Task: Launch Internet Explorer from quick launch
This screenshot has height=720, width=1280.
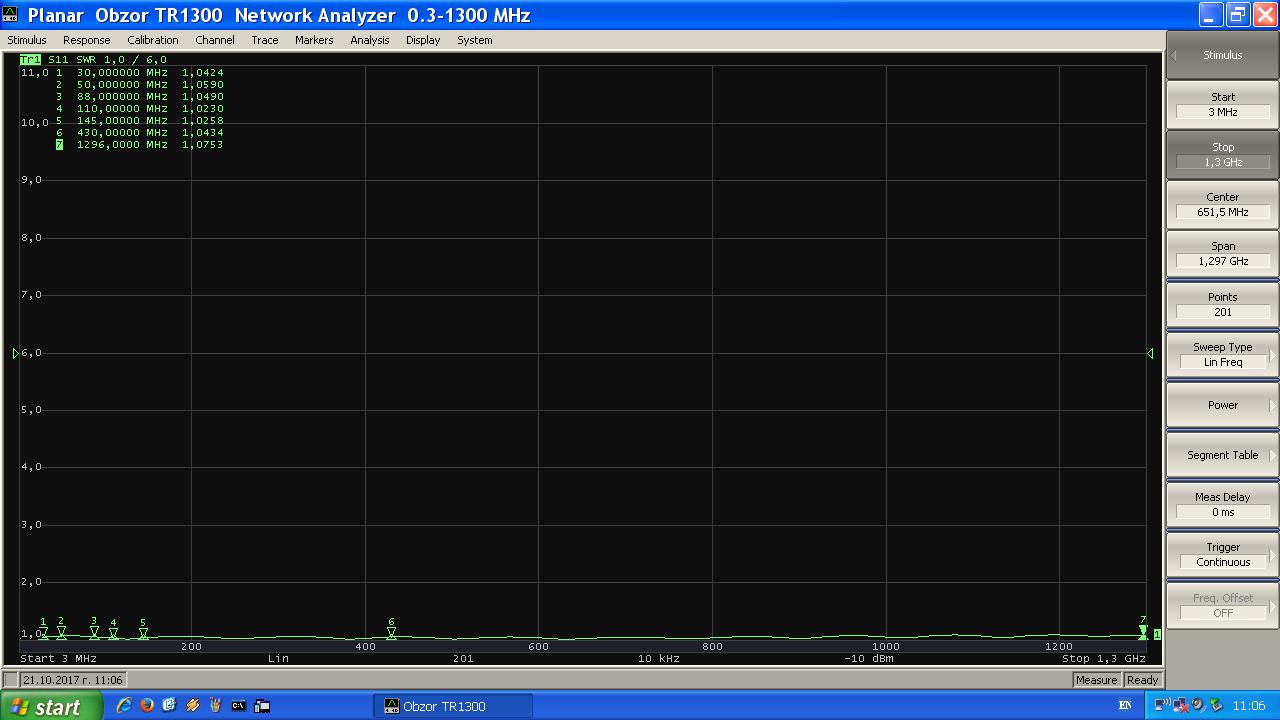Action: 124,706
